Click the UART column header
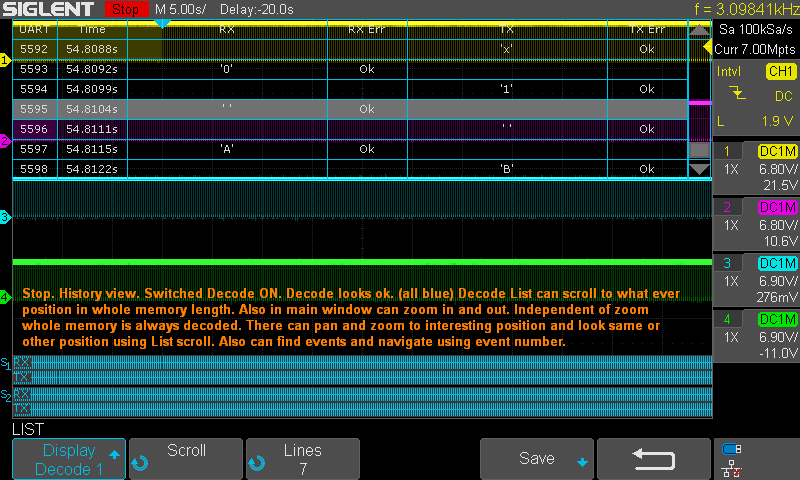Screen dimensions: 800x480 click(x=34, y=30)
